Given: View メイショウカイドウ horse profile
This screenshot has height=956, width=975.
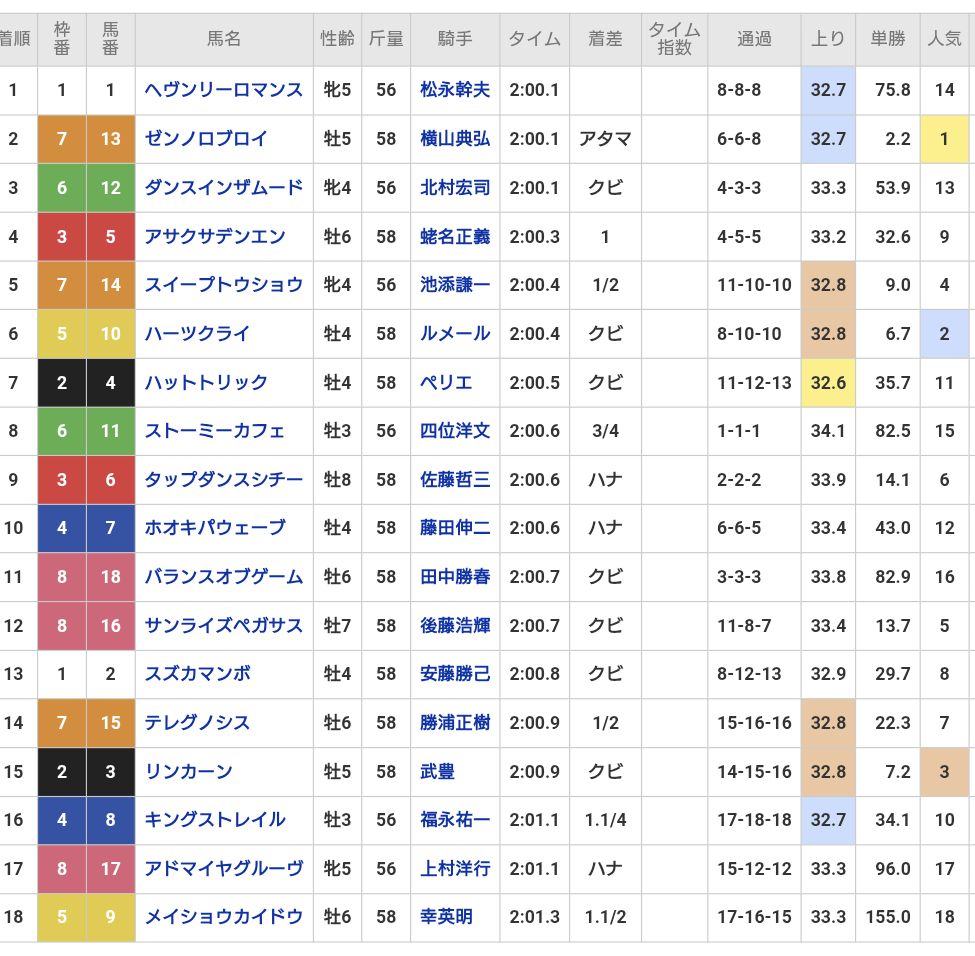Looking at the screenshot, I should click(x=223, y=917).
